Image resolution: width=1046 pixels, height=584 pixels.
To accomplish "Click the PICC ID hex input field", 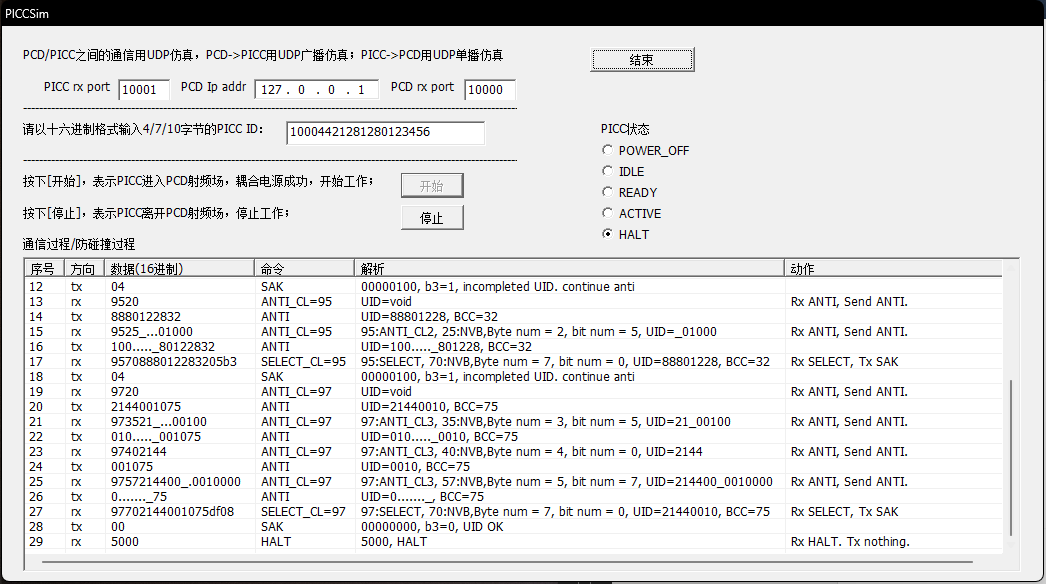I will [x=385, y=132].
